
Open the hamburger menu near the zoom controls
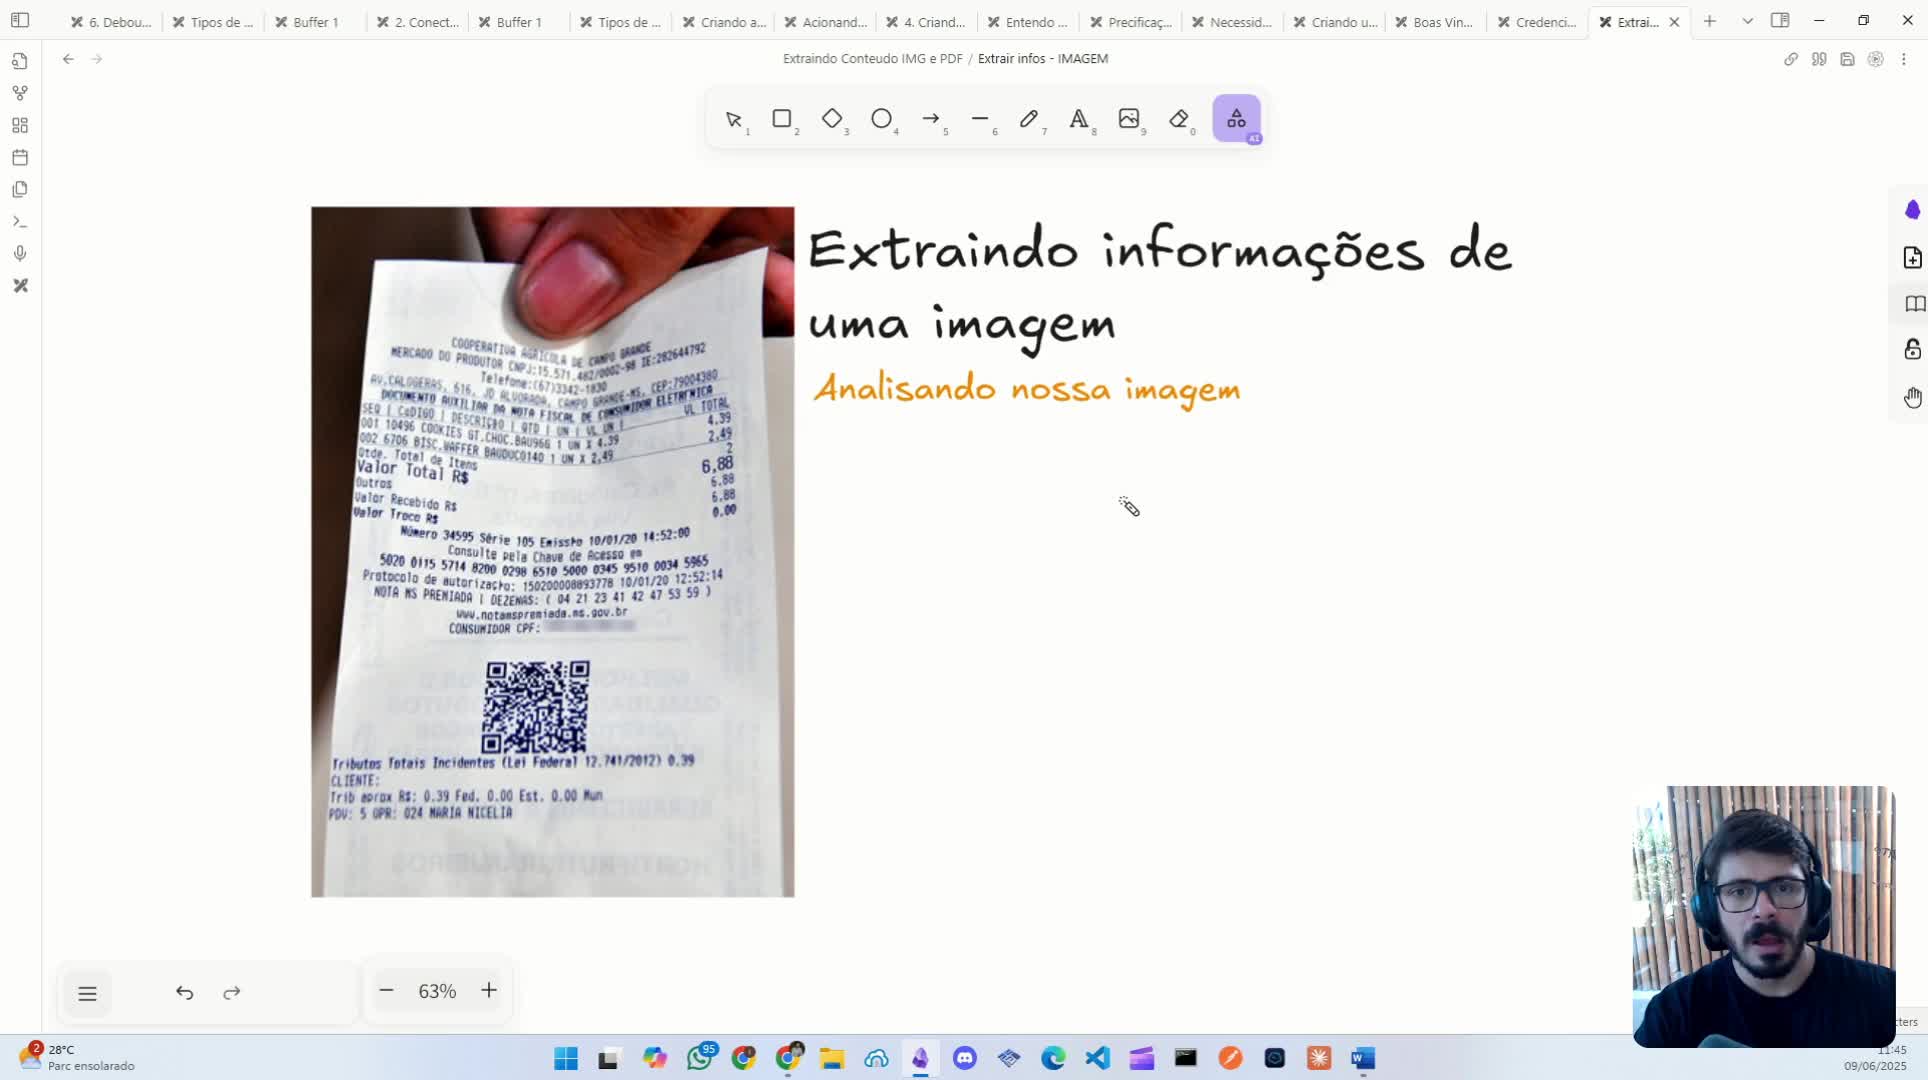click(x=88, y=993)
